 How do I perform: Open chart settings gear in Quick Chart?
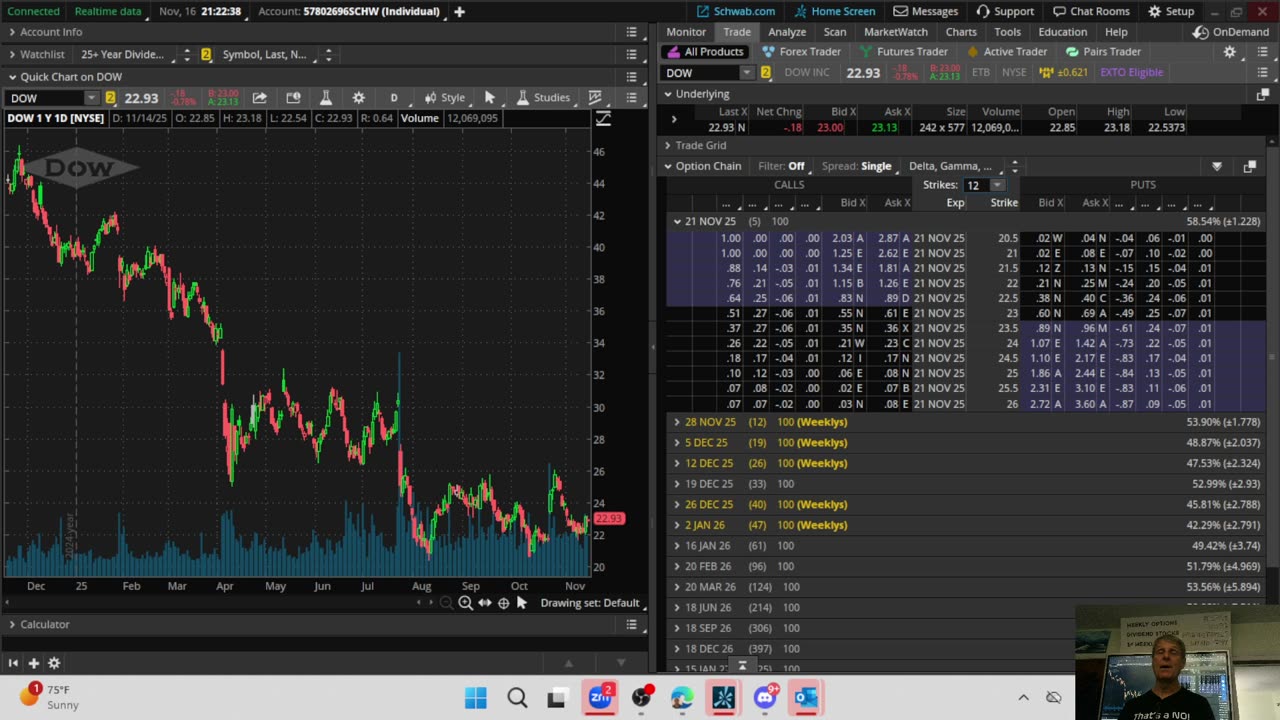pyautogui.click(x=358, y=97)
